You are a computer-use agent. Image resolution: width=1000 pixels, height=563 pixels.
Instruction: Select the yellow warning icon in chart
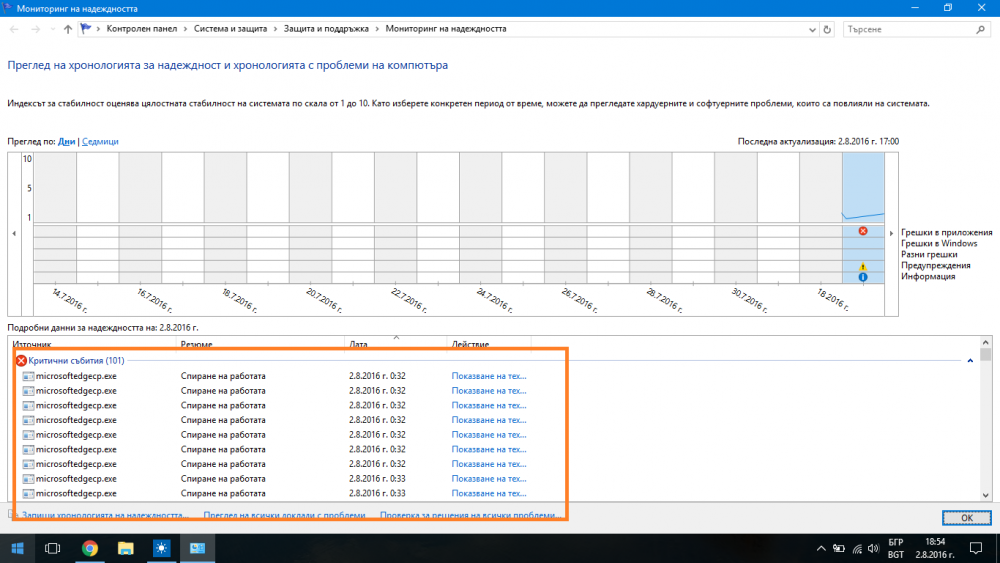[x=863, y=267]
